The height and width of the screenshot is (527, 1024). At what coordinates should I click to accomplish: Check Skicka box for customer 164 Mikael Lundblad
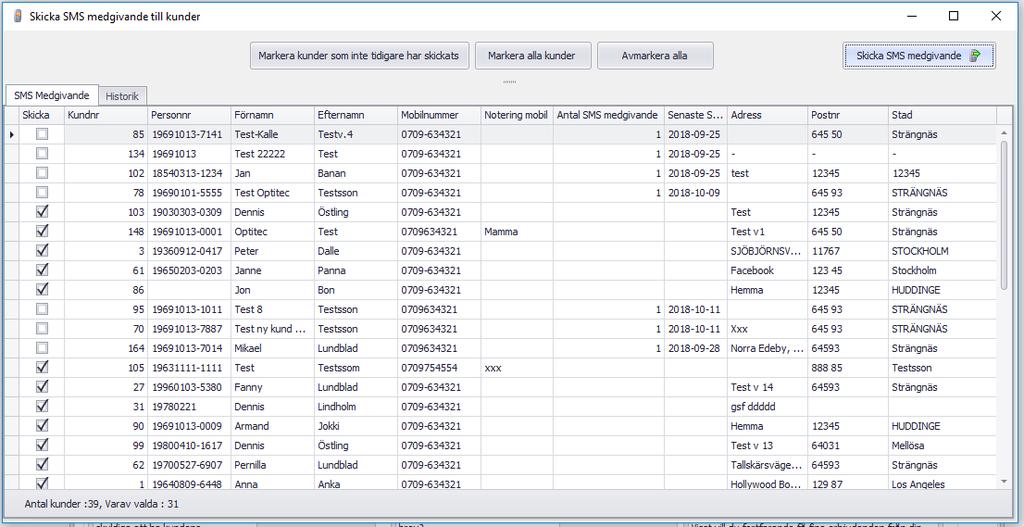42,348
